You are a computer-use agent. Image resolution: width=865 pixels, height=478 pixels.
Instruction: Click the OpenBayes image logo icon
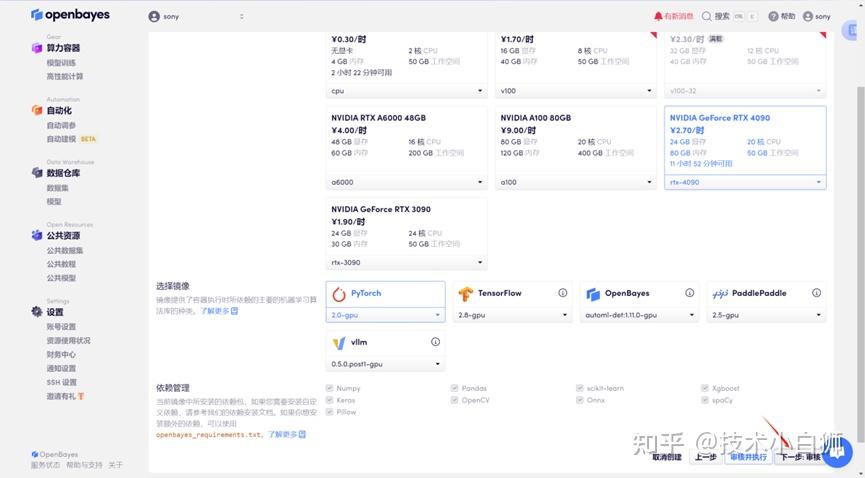[x=593, y=294]
